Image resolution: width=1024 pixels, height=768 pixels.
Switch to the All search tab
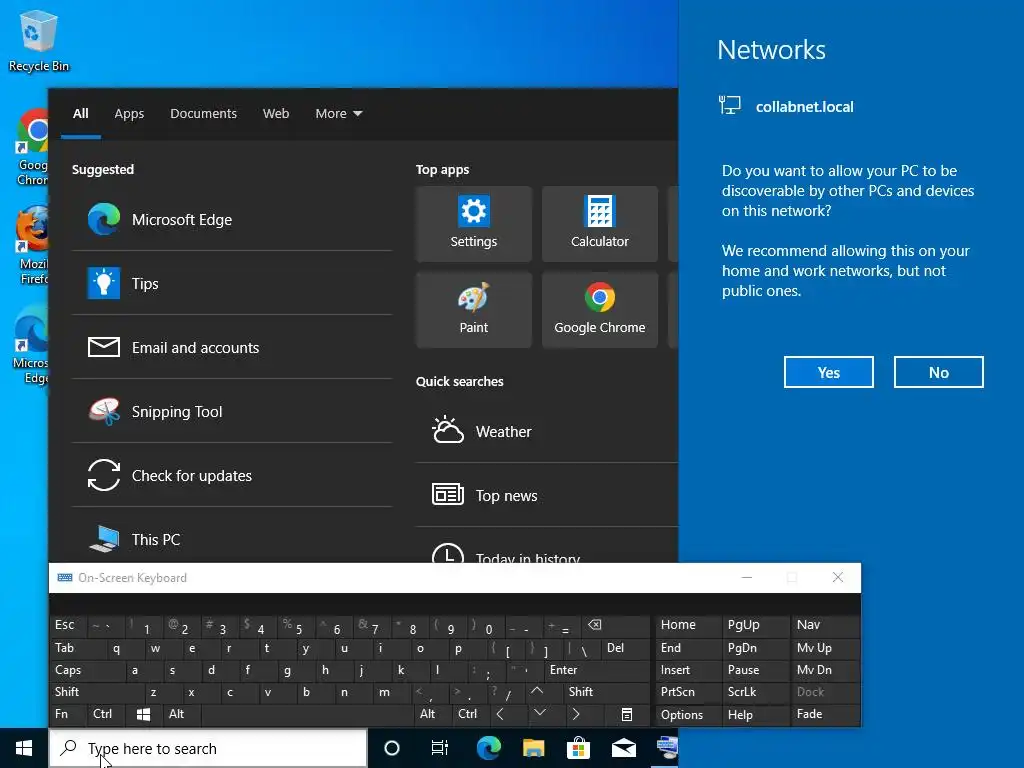pyautogui.click(x=80, y=114)
